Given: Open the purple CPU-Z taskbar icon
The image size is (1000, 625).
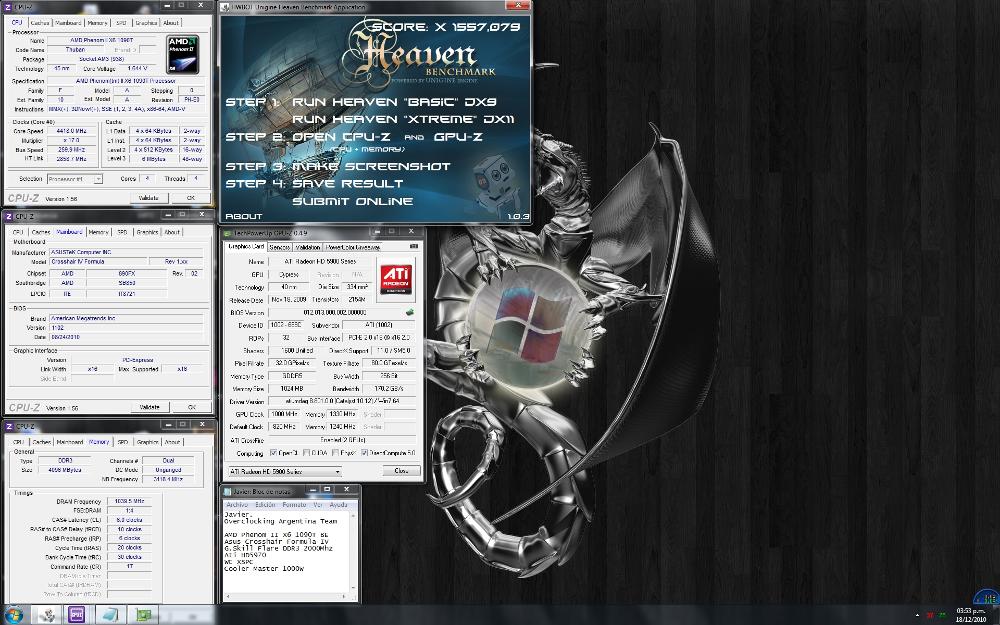Looking at the screenshot, I should click(77, 615).
